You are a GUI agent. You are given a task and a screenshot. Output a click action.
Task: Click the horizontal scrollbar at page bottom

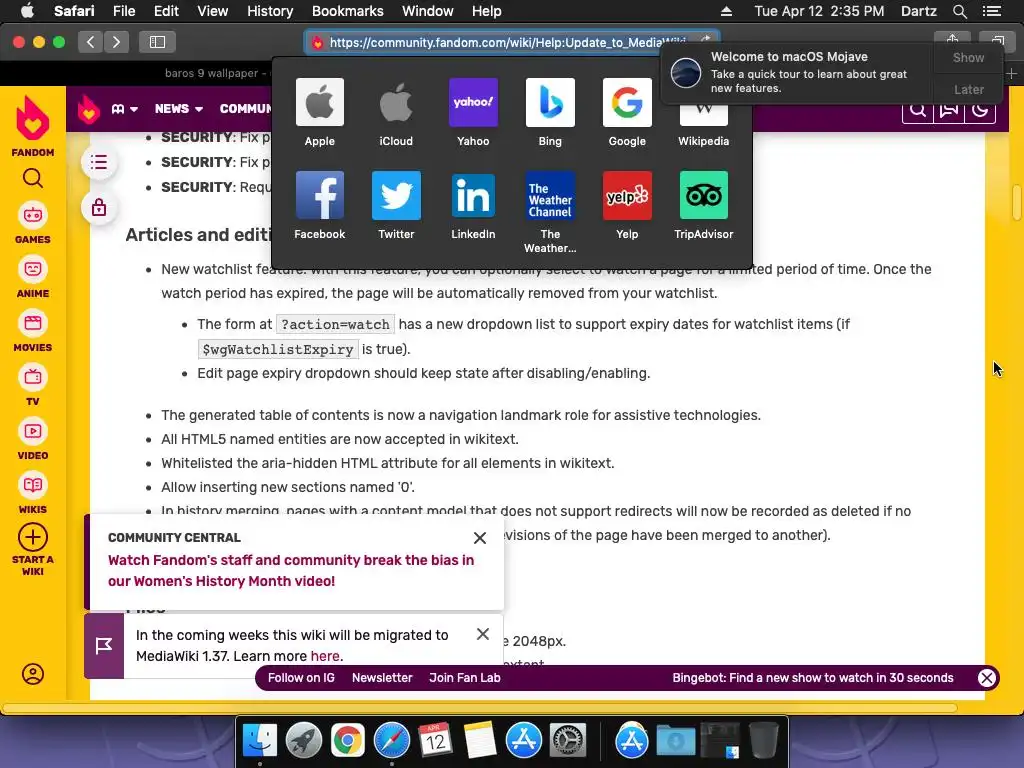point(480,708)
